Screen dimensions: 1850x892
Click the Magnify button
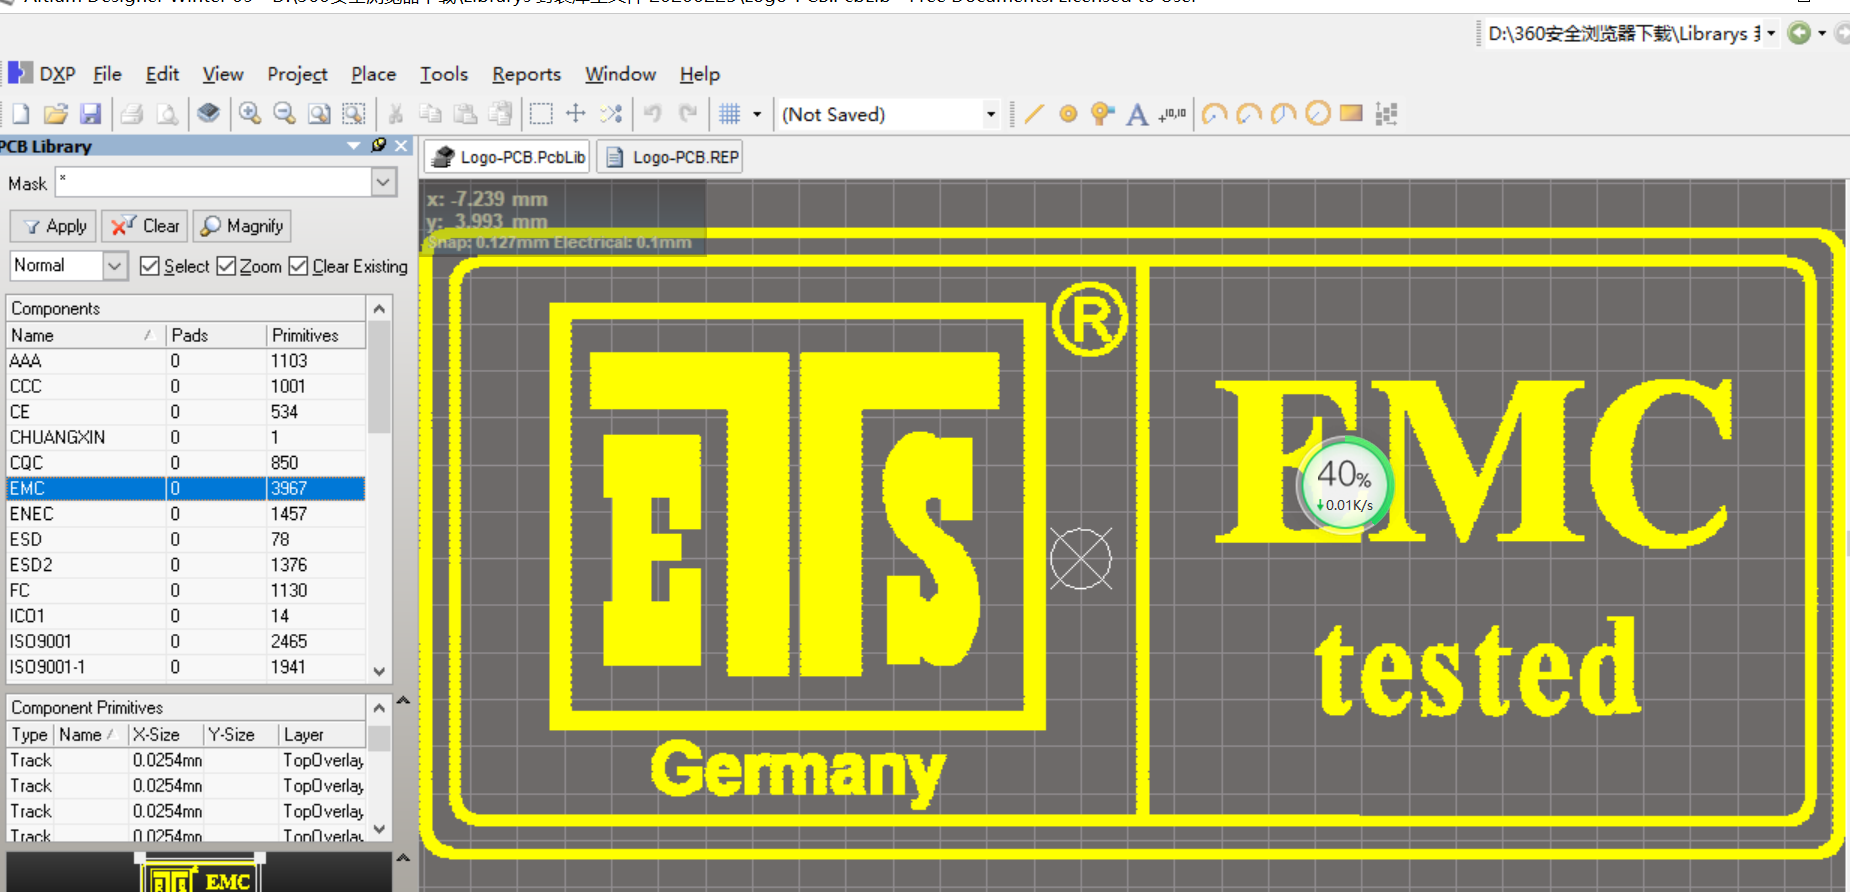point(242,226)
